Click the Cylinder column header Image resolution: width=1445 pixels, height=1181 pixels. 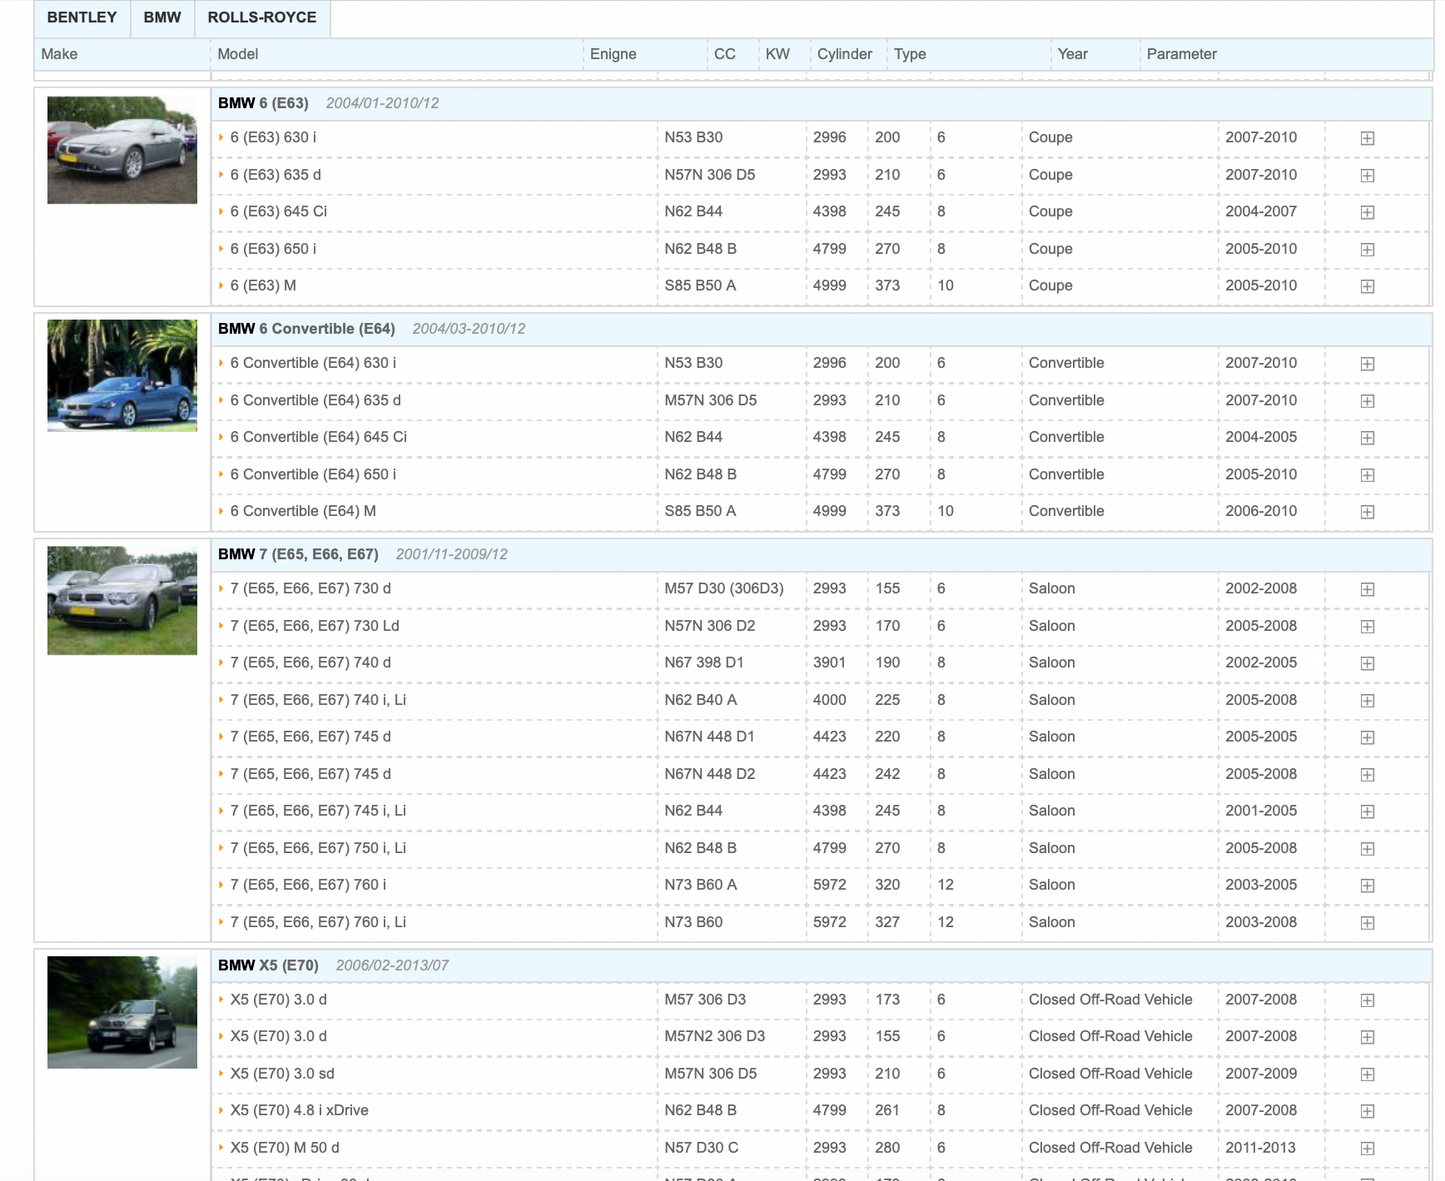pyautogui.click(x=844, y=54)
